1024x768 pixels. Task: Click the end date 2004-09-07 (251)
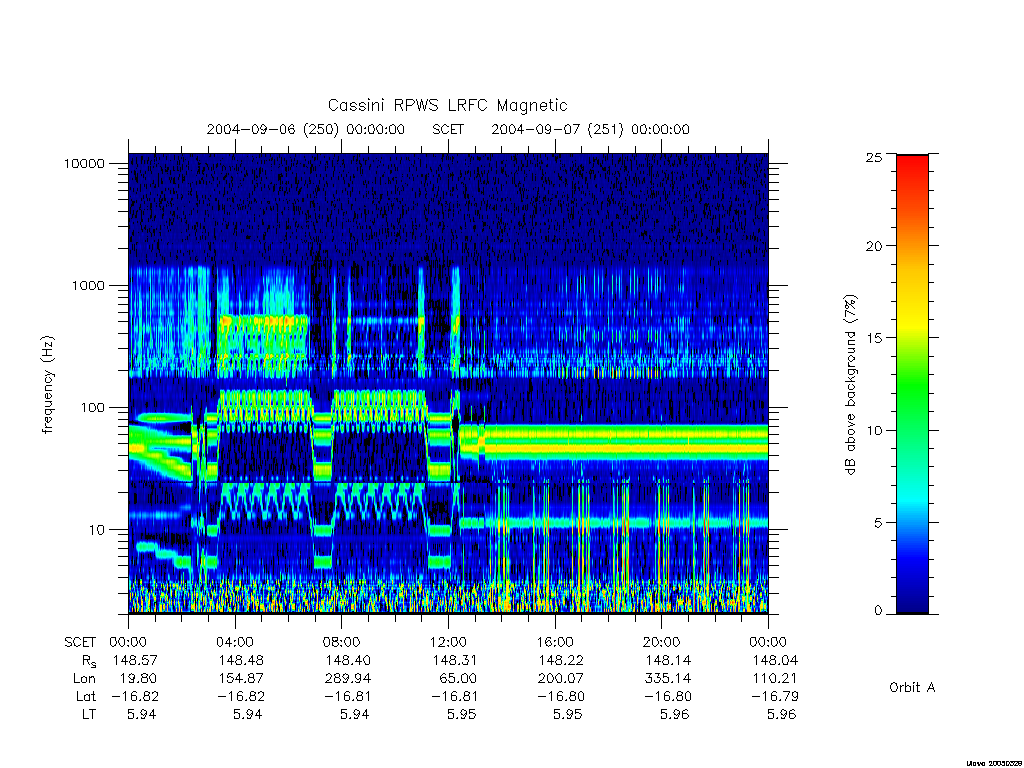click(x=557, y=129)
